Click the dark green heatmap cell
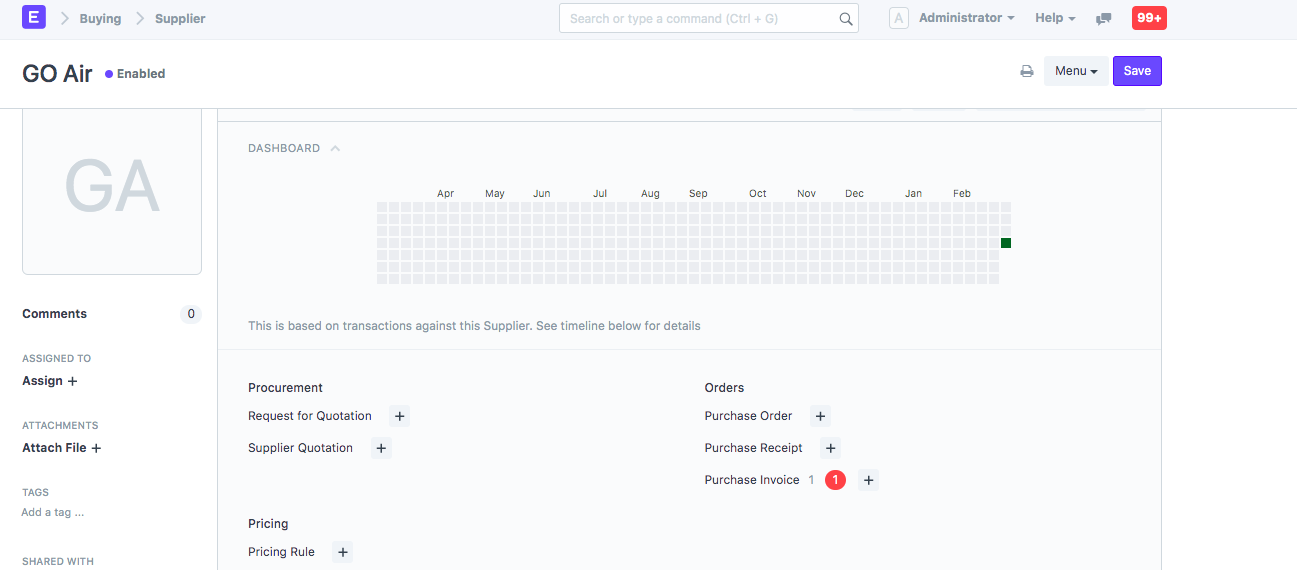Viewport: 1297px width, 570px height. 1006,243
